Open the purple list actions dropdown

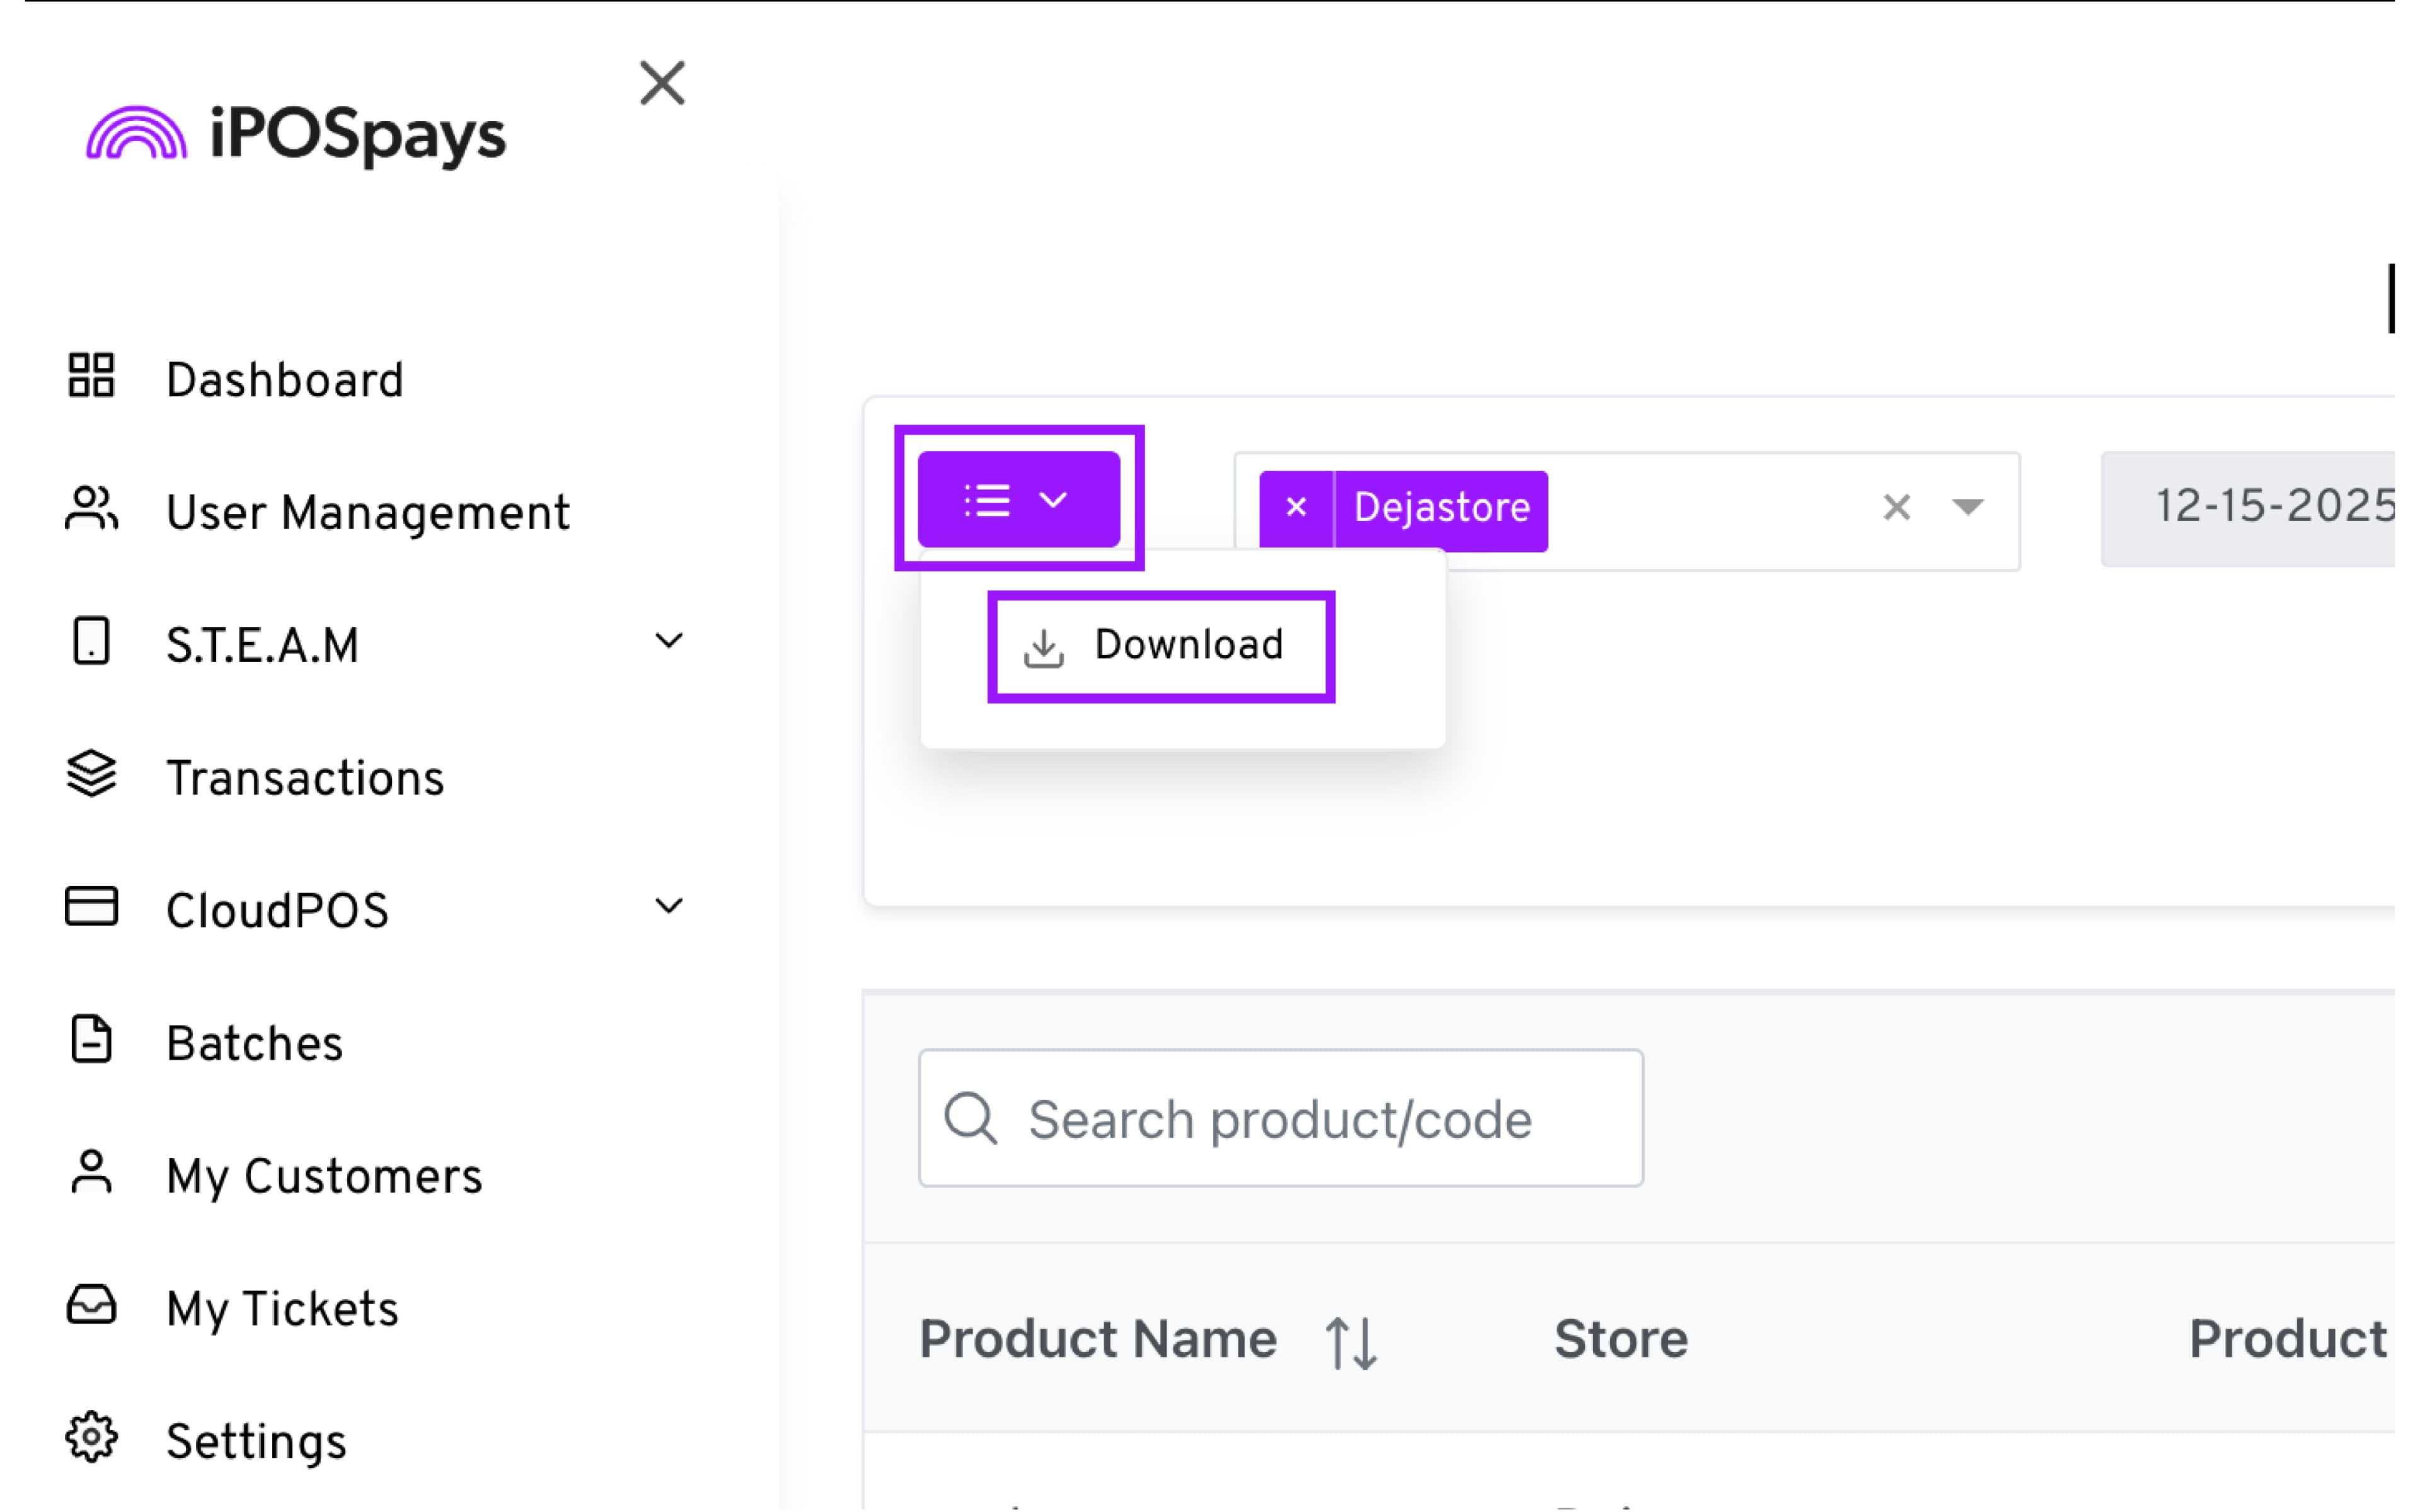[x=1018, y=500]
